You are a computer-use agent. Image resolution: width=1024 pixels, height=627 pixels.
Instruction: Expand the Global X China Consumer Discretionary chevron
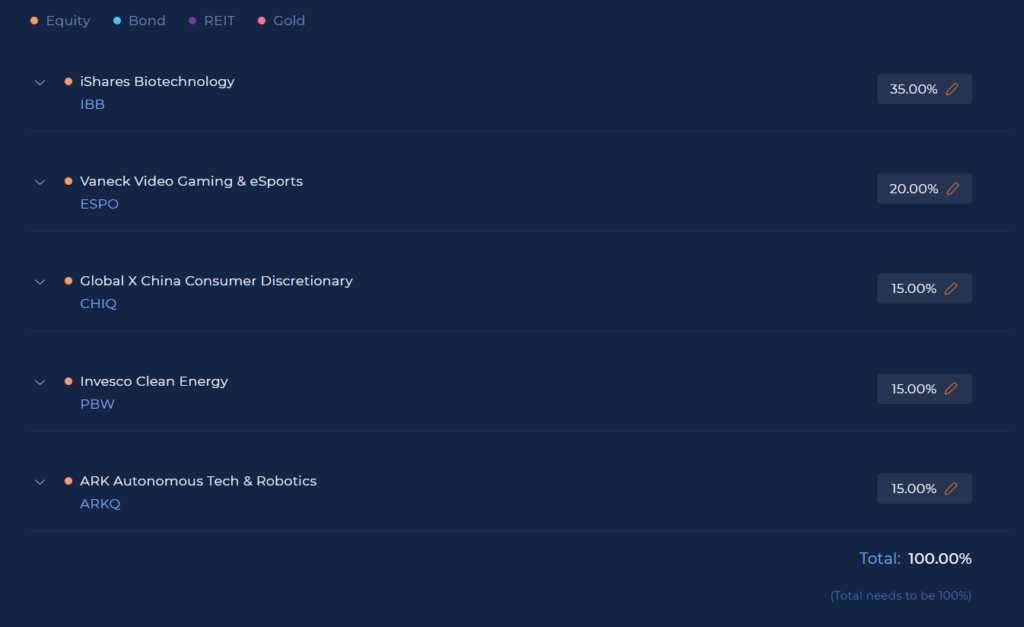click(x=40, y=282)
